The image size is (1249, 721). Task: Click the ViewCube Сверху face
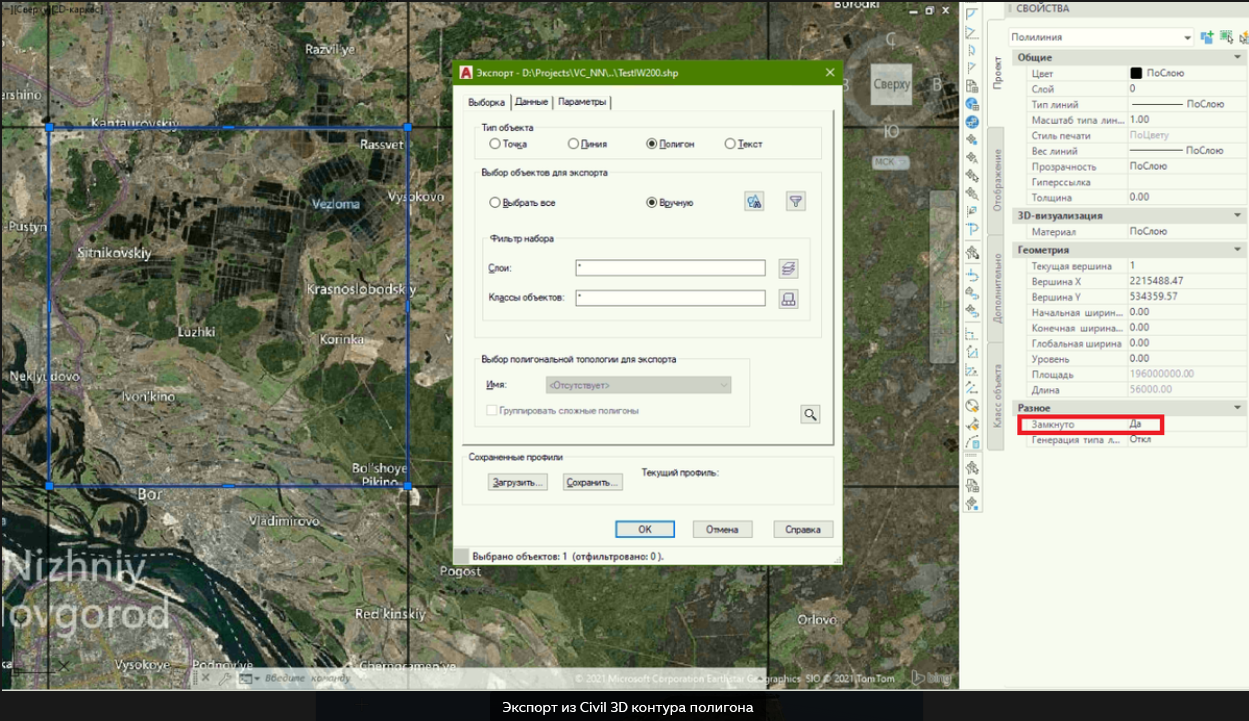891,85
